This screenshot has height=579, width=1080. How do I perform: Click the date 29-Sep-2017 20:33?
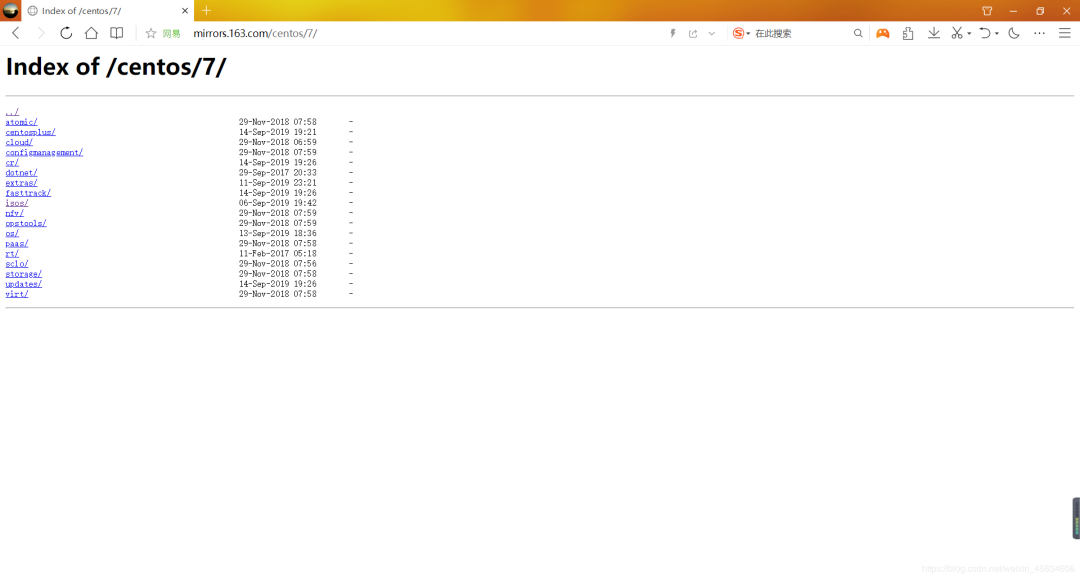click(278, 173)
